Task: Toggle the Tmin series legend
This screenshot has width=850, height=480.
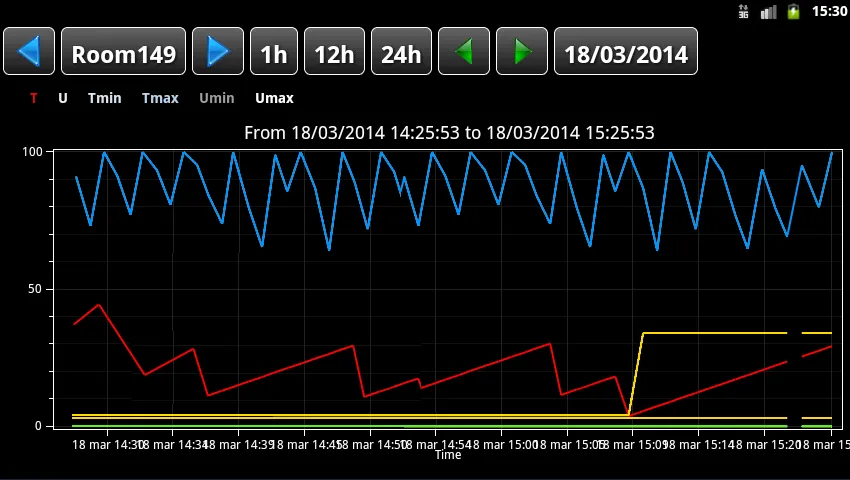Action: 105,98
